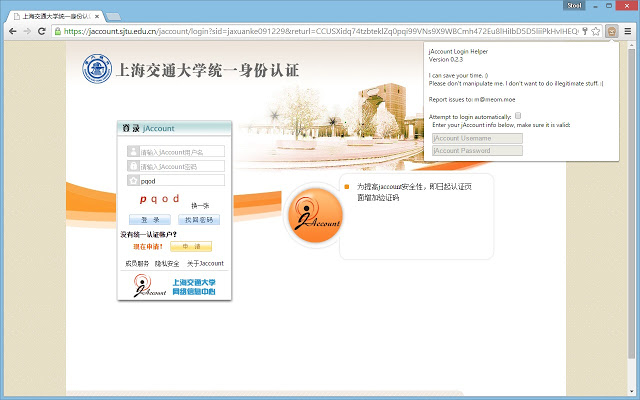
Task: Focus the jAccount Username field in the helper popup
Action: pos(477,138)
